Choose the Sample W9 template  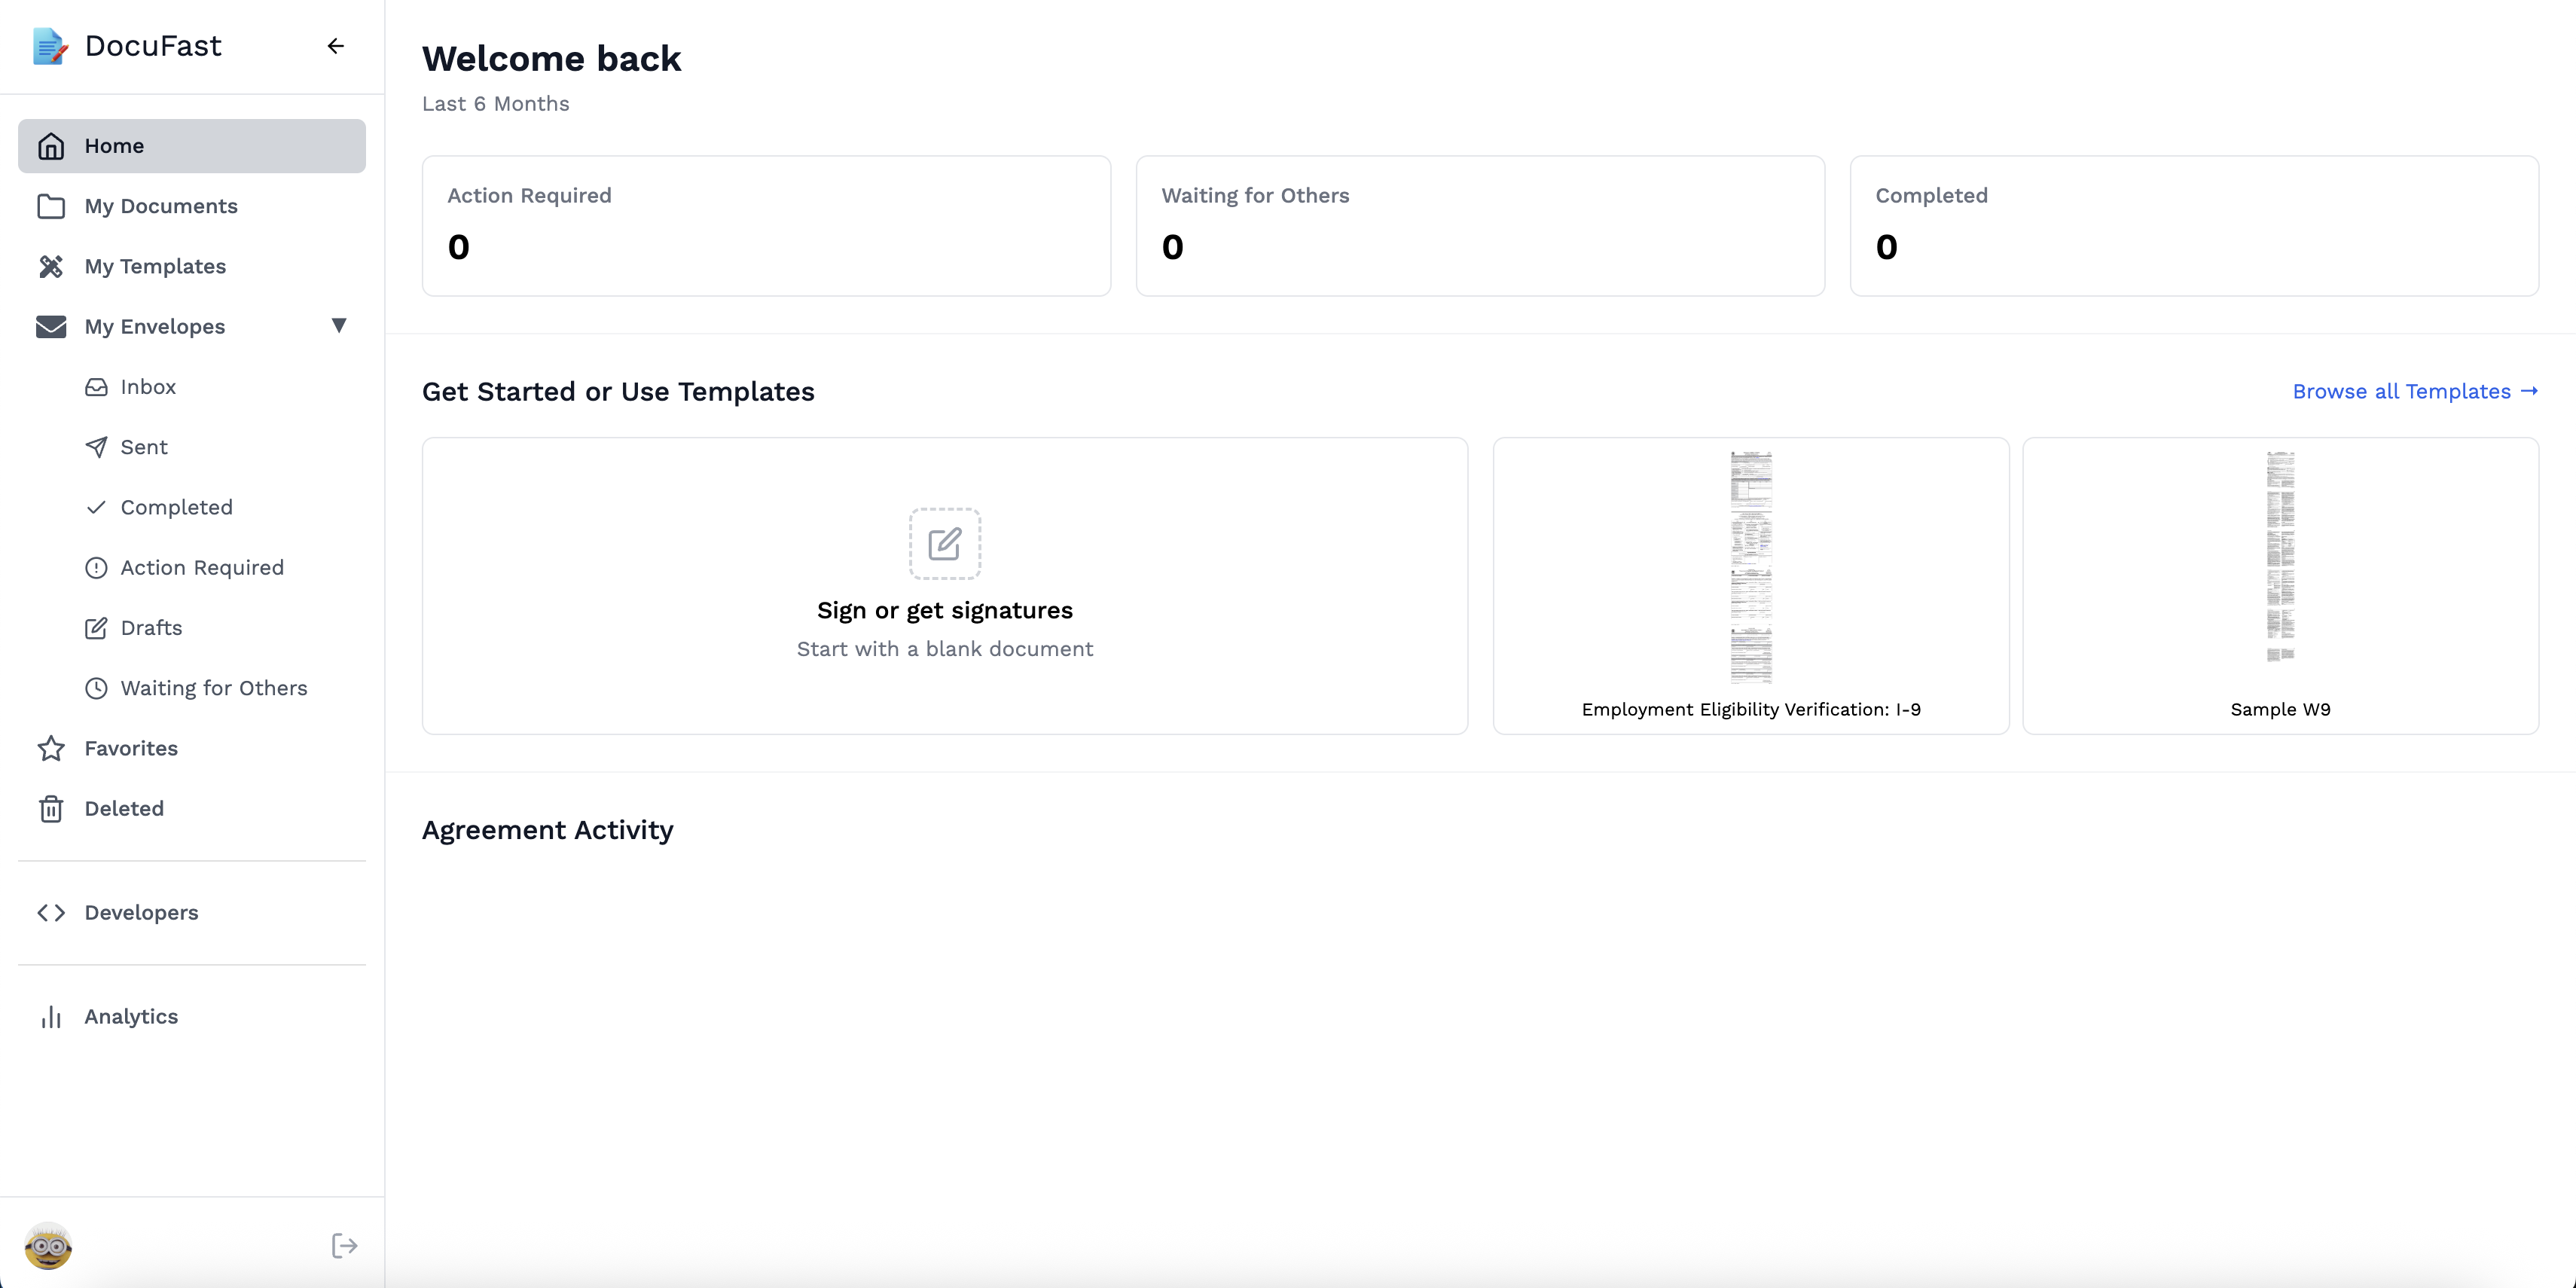pyautogui.click(x=2280, y=586)
